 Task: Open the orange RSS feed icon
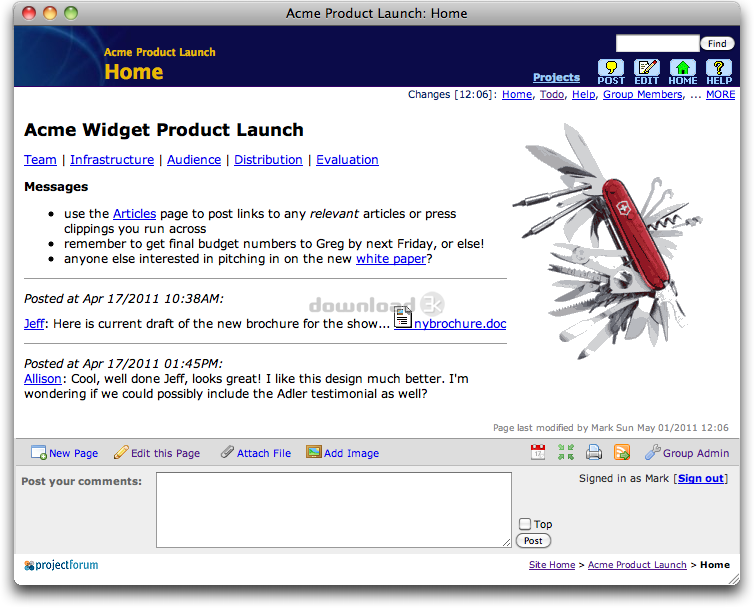pyautogui.click(x=622, y=453)
